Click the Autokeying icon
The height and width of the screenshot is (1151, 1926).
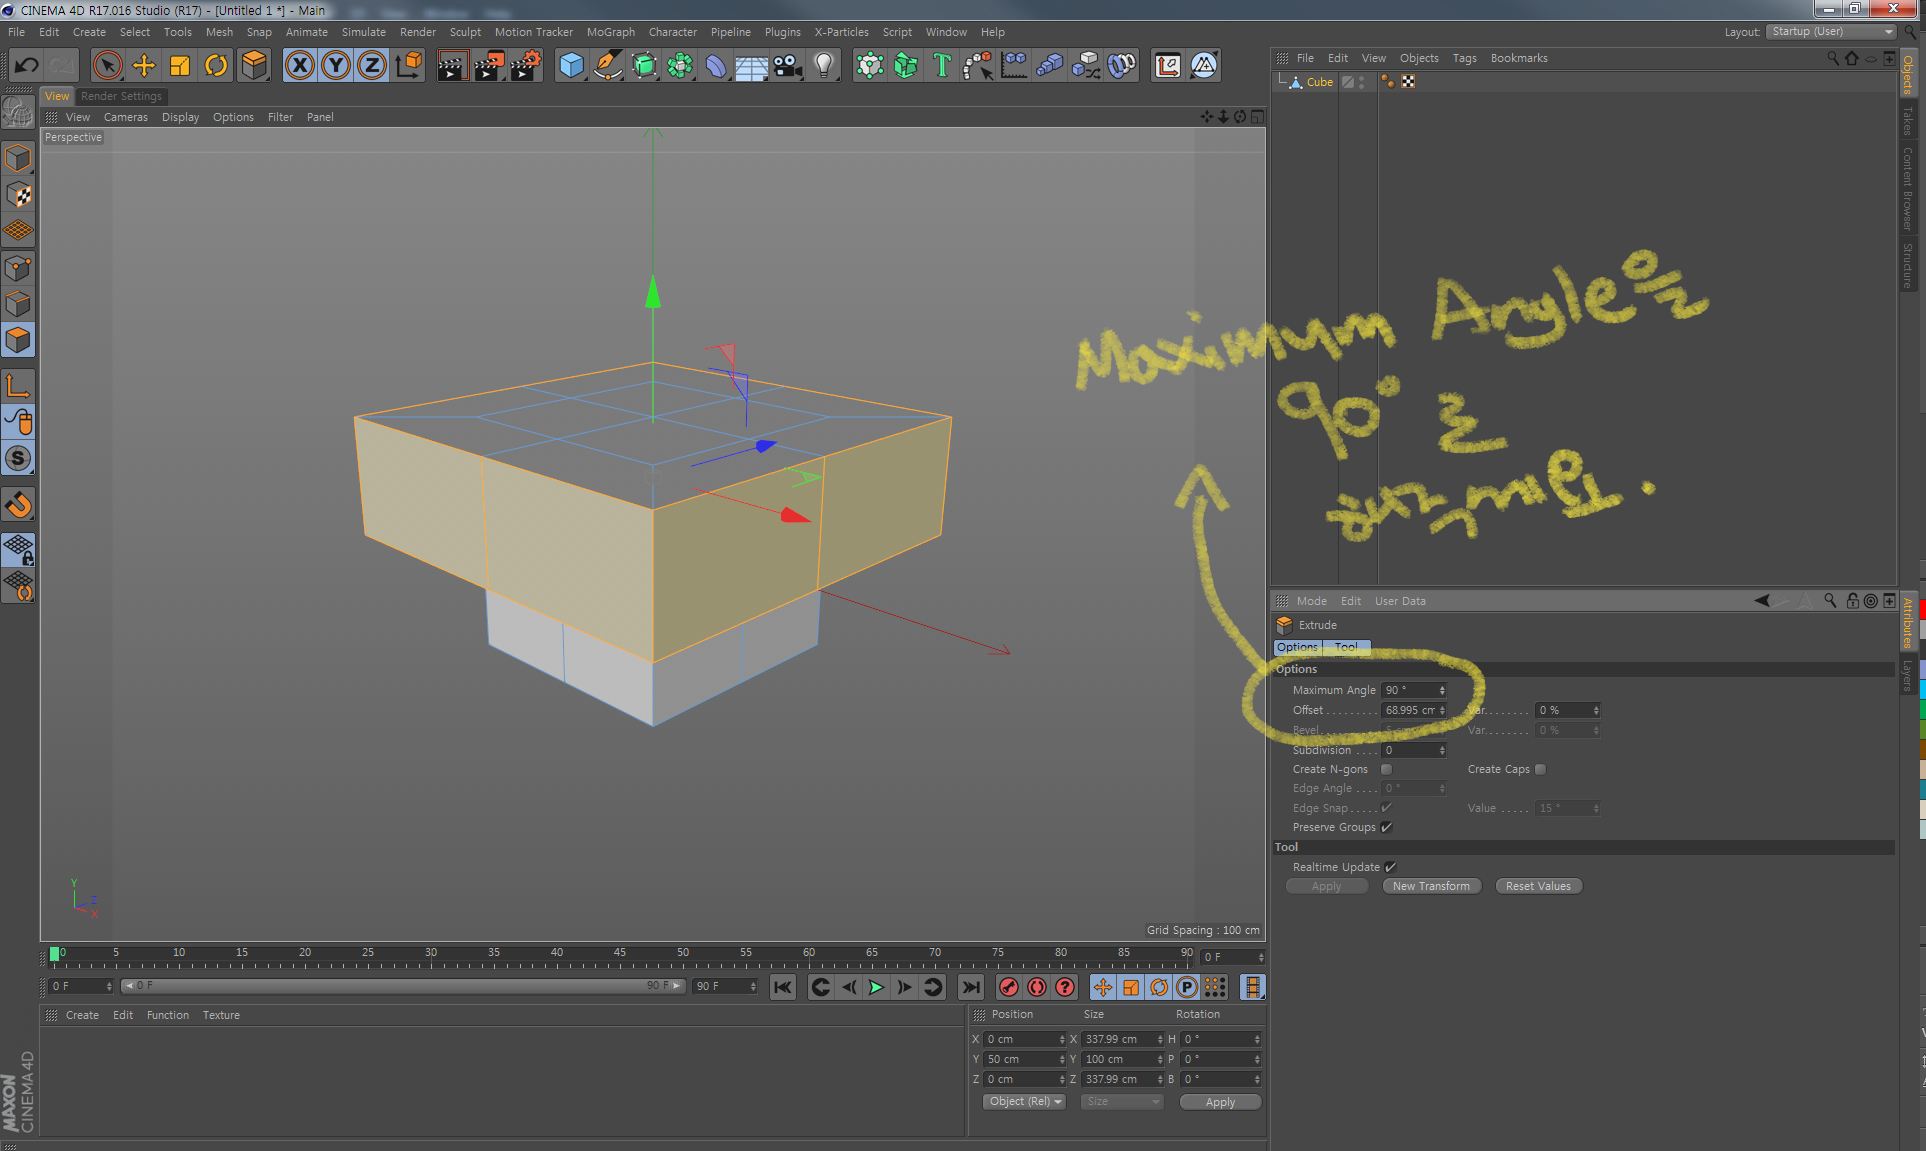[1037, 987]
